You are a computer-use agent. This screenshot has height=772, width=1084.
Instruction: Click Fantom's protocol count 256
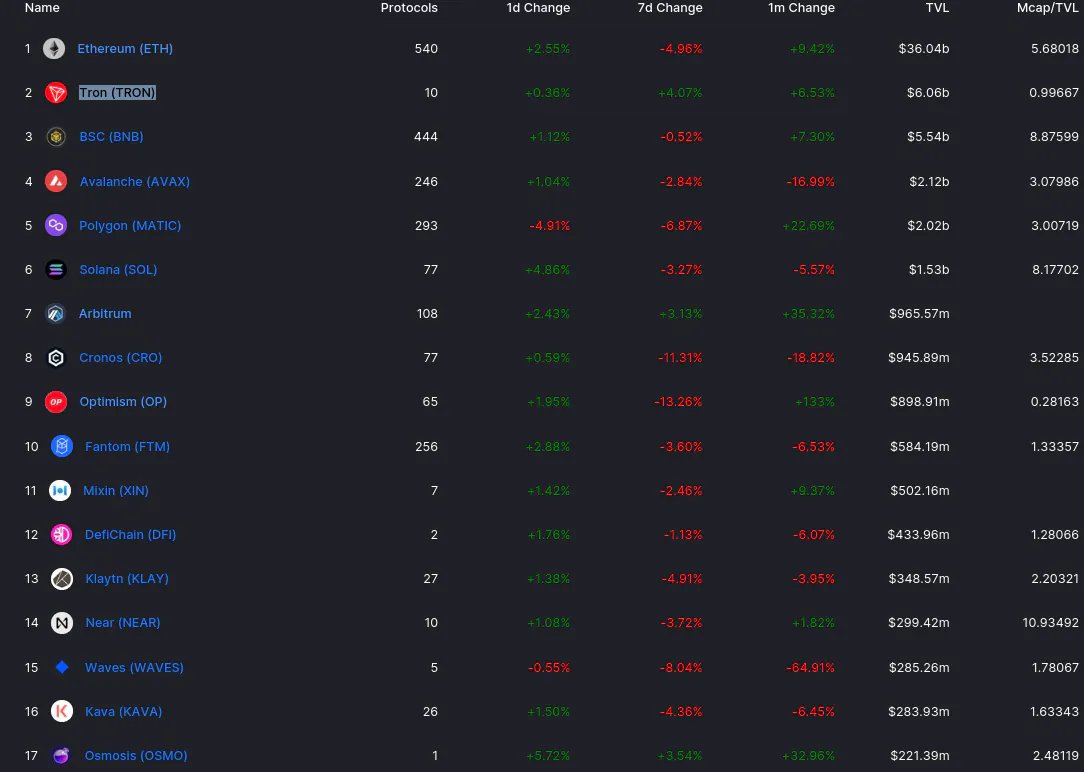tap(427, 446)
